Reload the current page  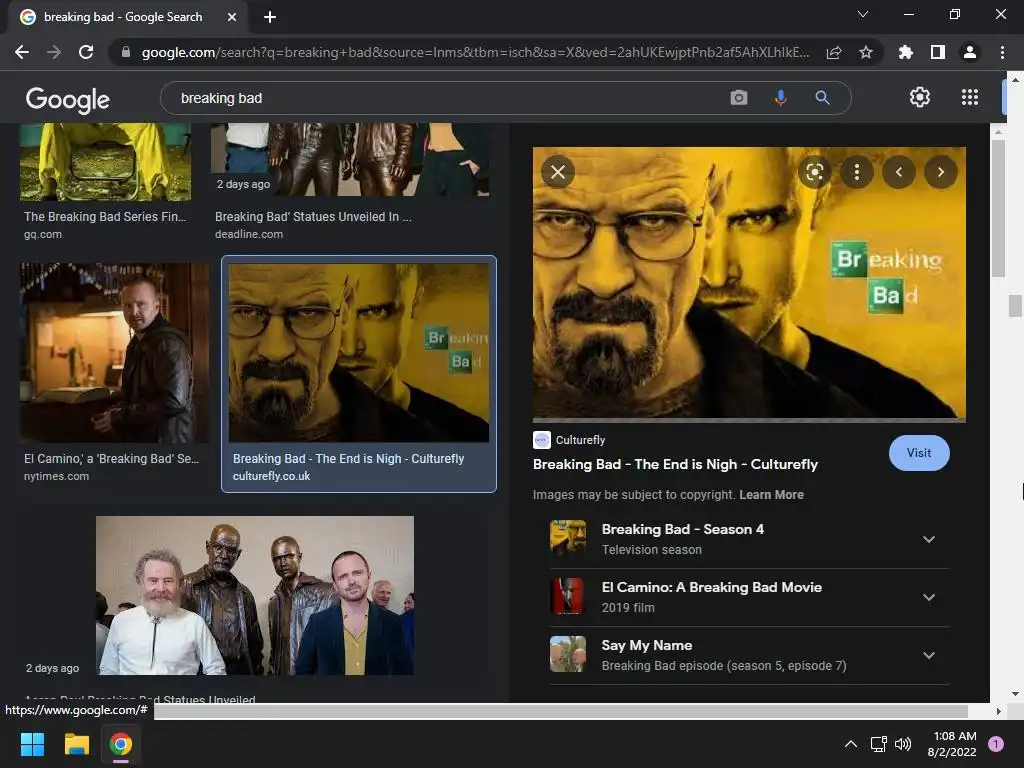tap(86, 52)
